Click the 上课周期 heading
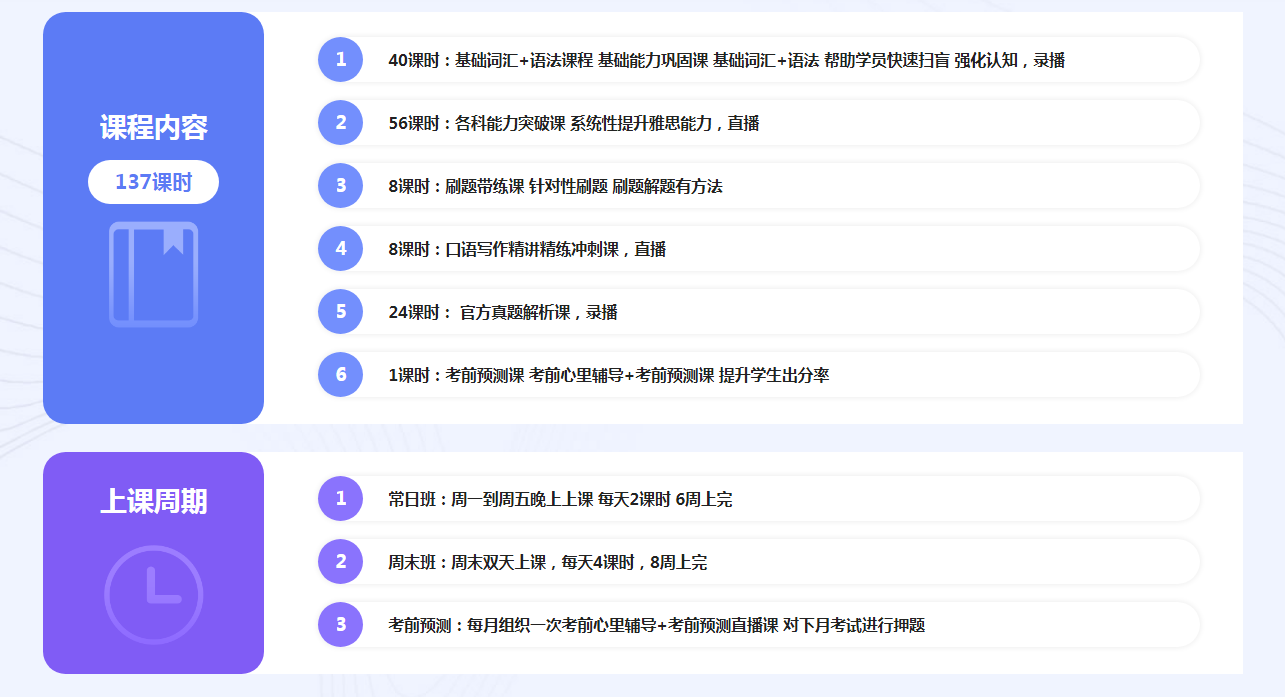The height and width of the screenshot is (697, 1285). click(153, 501)
